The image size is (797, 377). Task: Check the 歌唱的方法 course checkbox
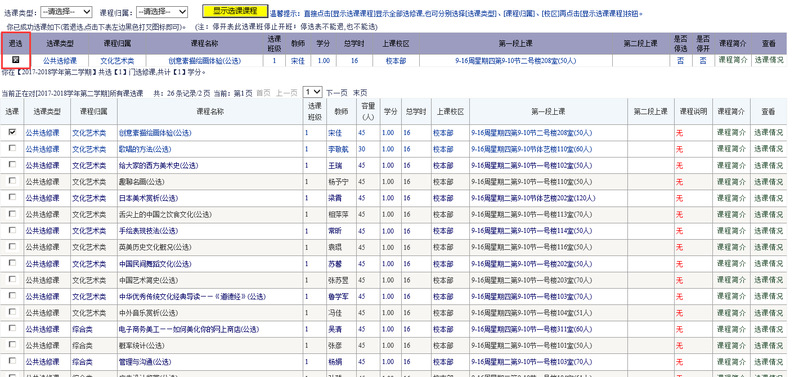(12, 148)
